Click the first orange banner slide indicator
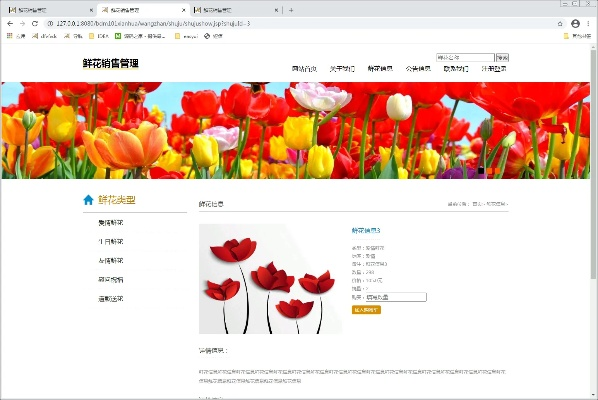This screenshot has height=400, width=598. (x=489, y=171)
